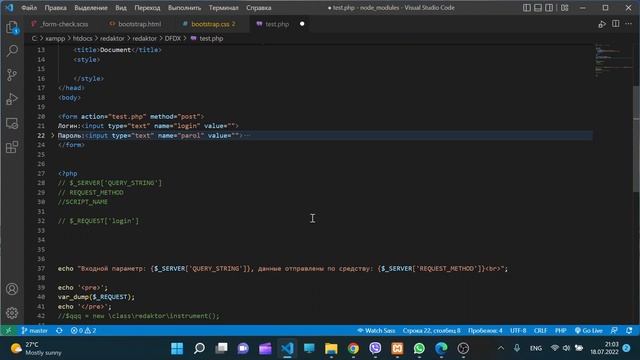Image resolution: width=640 pixels, height=360 pixels.
Task: Switch to bootstrap.html tab
Action: pyautogui.click(x=136, y=24)
